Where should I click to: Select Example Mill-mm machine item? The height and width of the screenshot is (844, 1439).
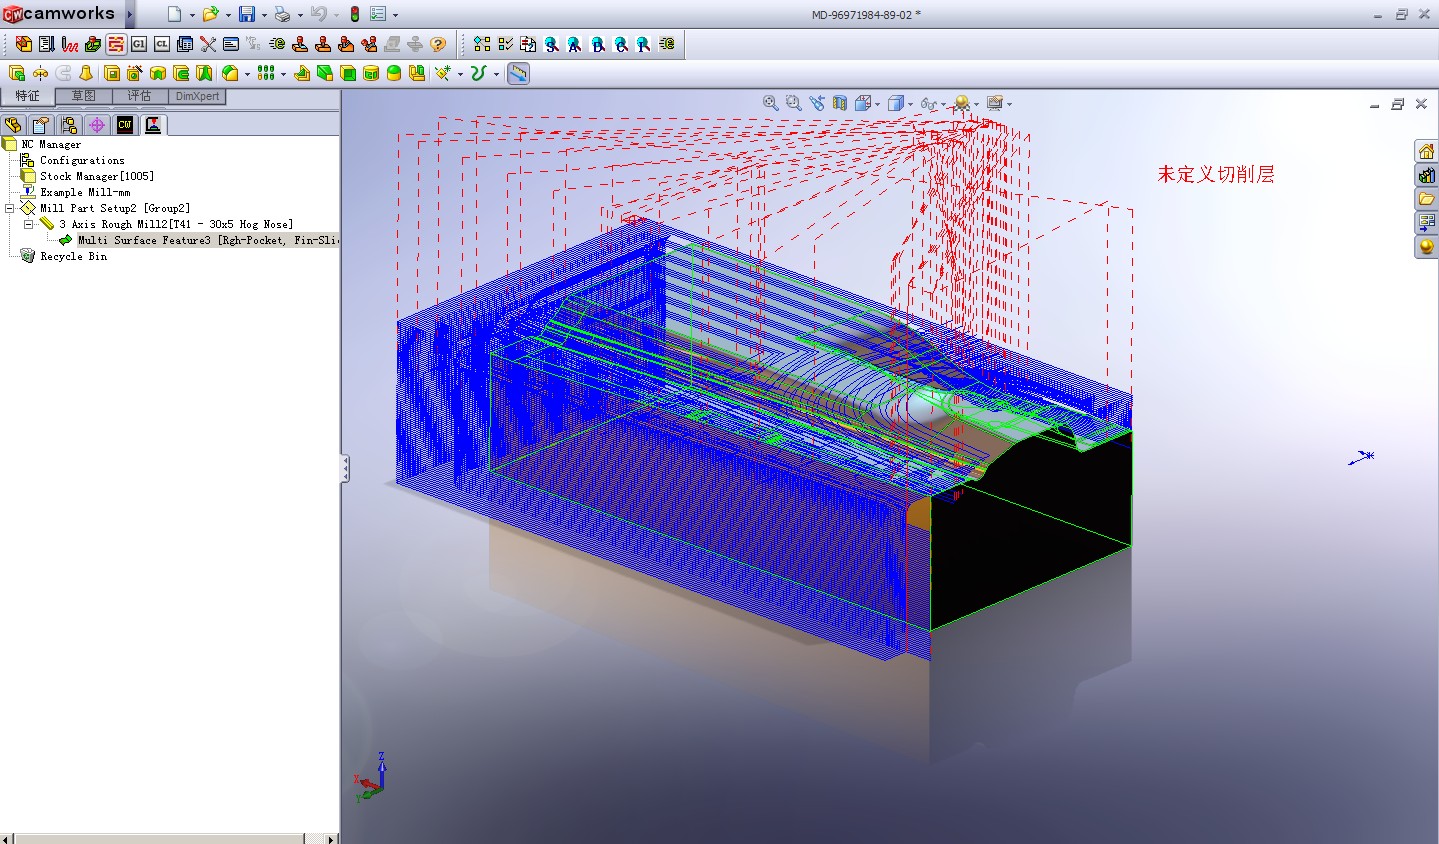[85, 192]
